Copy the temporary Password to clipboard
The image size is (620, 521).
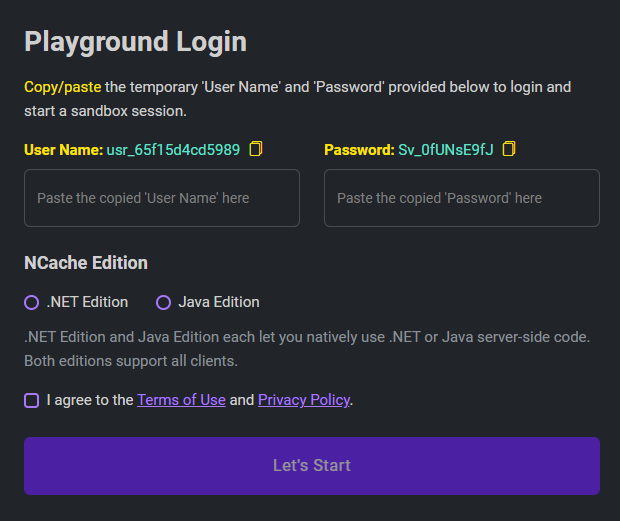[x=509, y=149]
